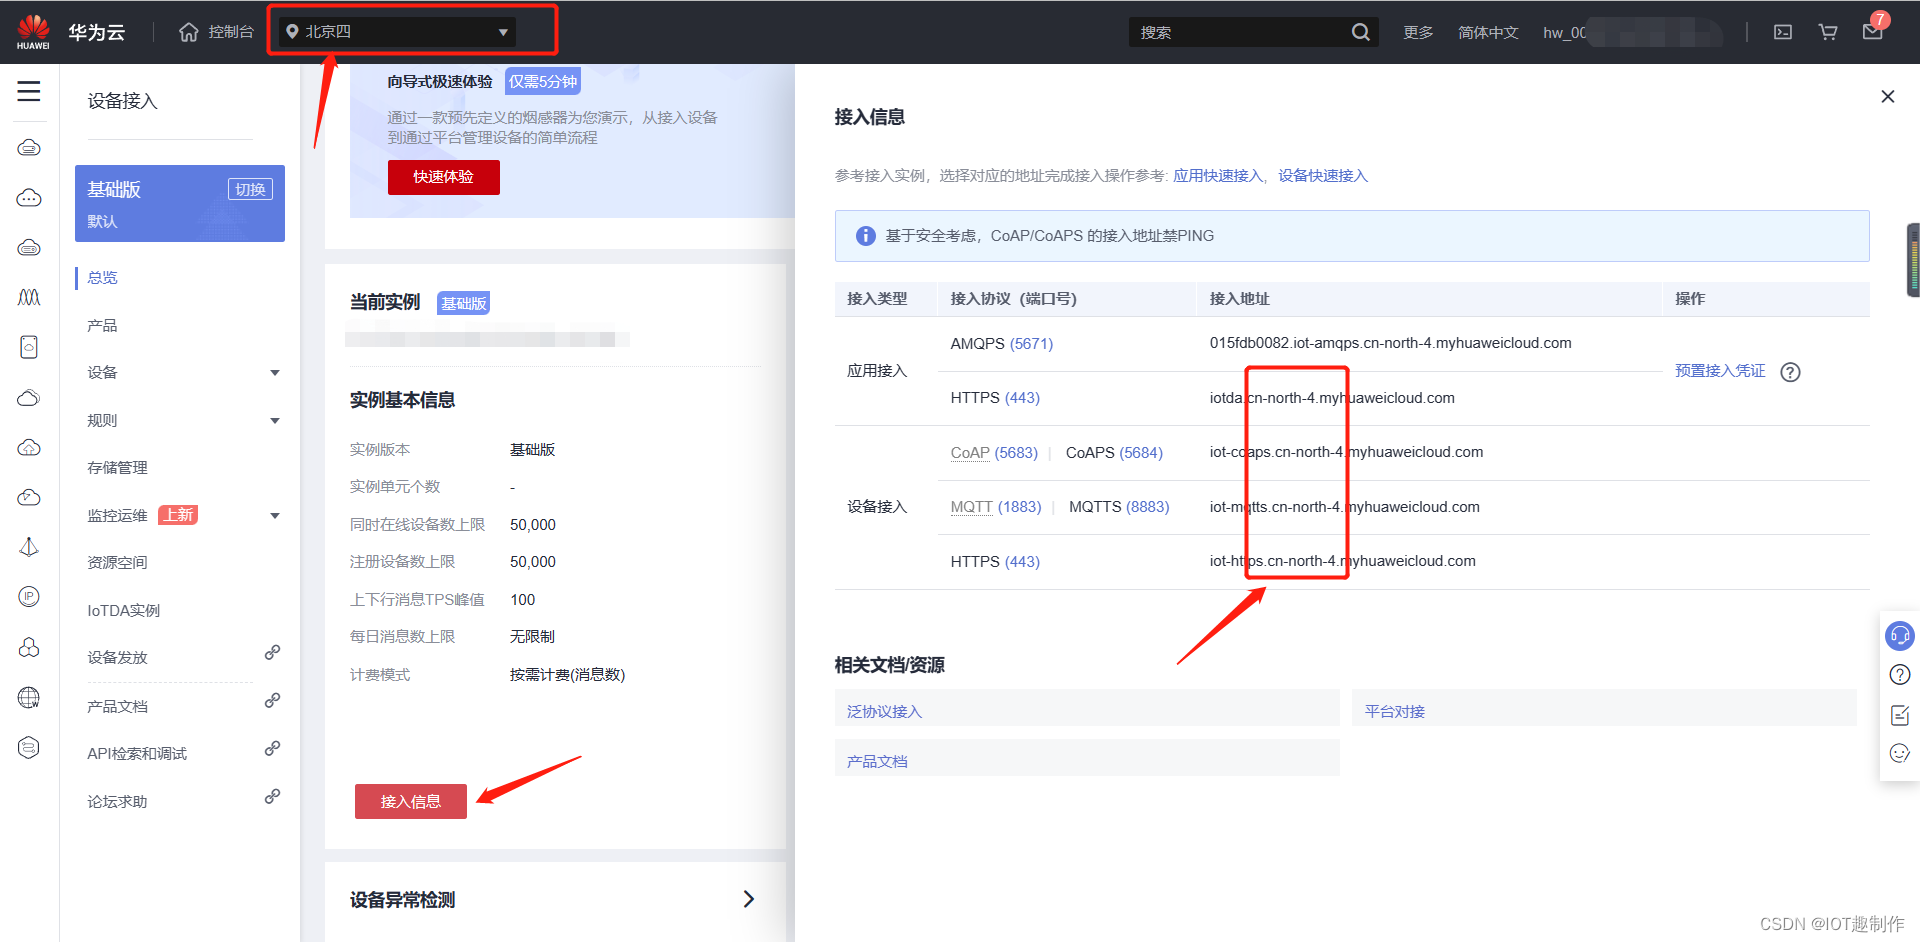The image size is (1920, 942).
Task: Open the 更多 top menu
Action: click(x=1418, y=32)
